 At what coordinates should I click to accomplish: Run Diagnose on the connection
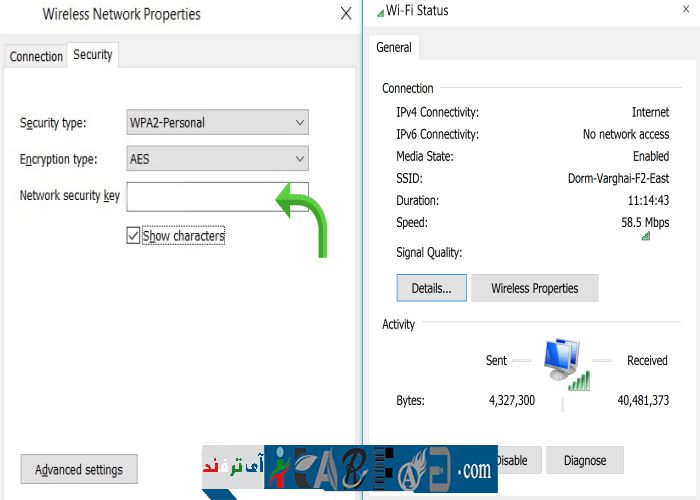(584, 460)
